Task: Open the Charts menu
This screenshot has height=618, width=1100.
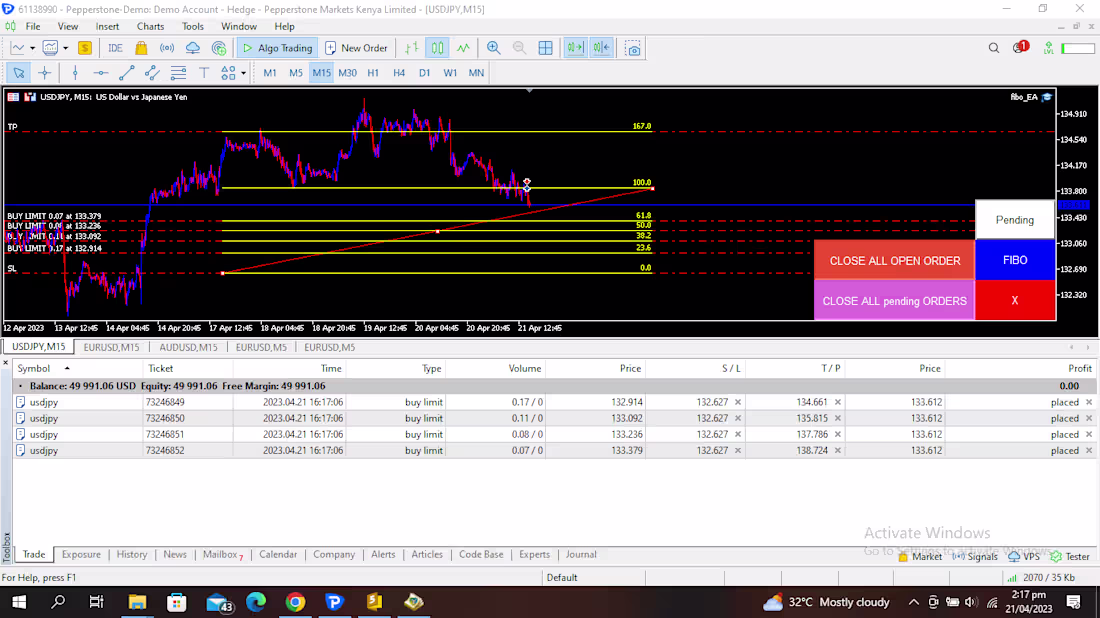Action: [150, 26]
